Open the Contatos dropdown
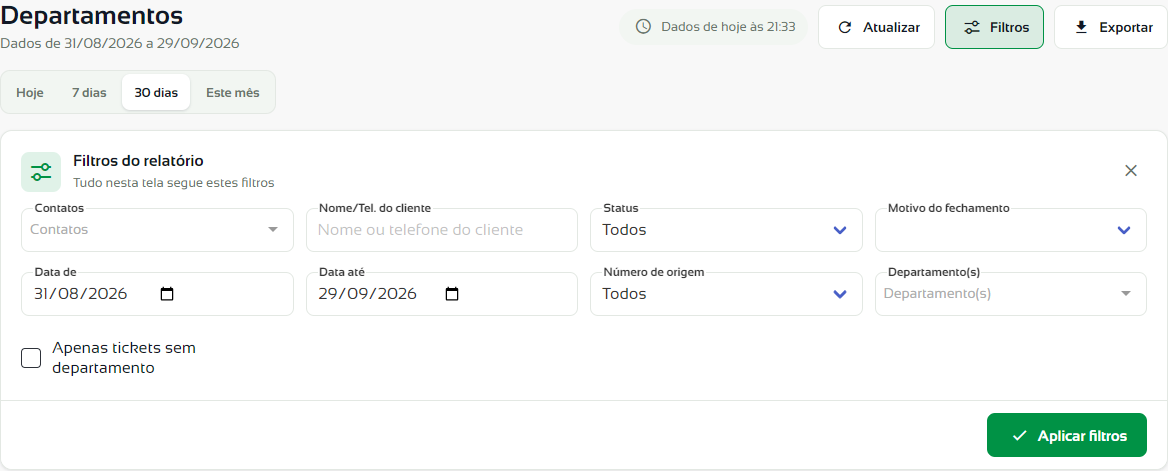The image size is (1168, 471). coord(157,230)
